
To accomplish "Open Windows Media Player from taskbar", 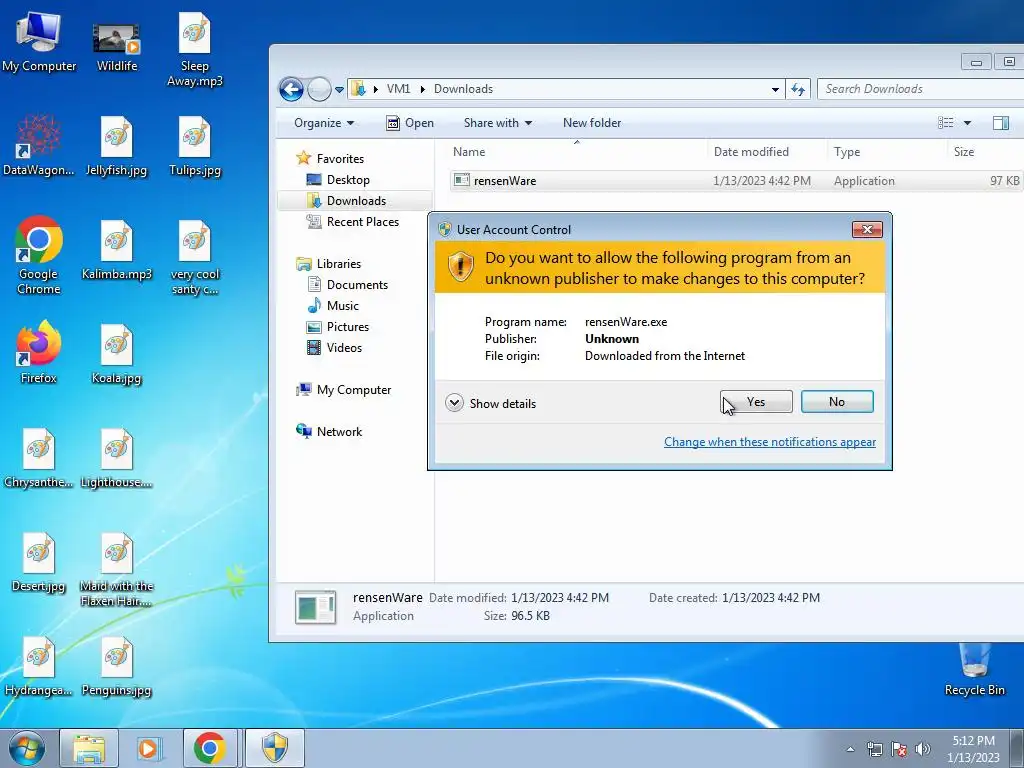I will pos(149,748).
